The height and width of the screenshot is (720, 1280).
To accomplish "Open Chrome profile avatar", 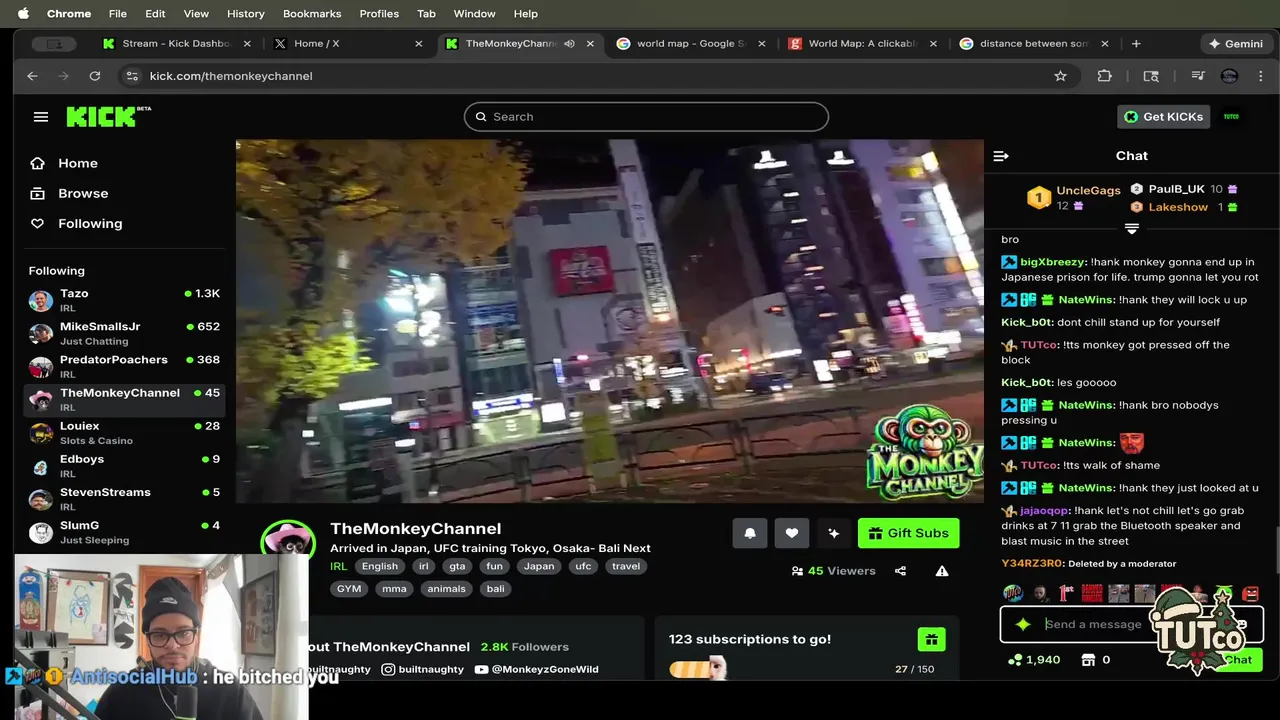I will 1230,76.
